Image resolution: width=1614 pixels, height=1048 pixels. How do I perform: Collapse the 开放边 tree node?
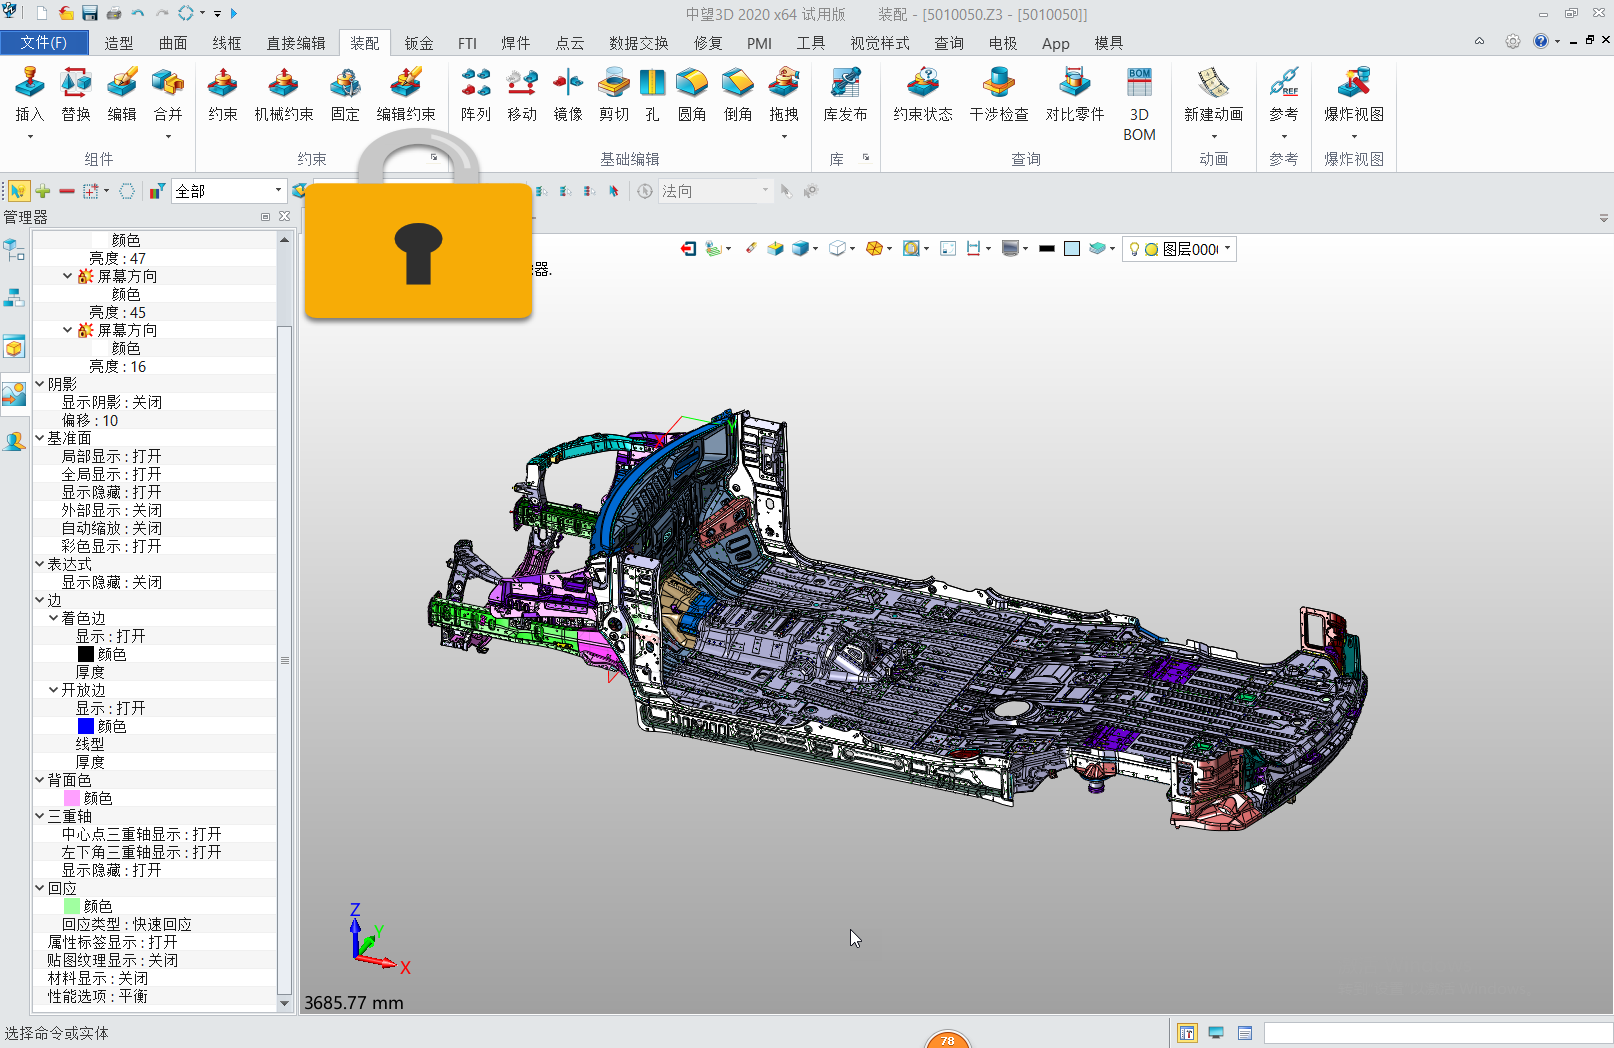click(54, 690)
